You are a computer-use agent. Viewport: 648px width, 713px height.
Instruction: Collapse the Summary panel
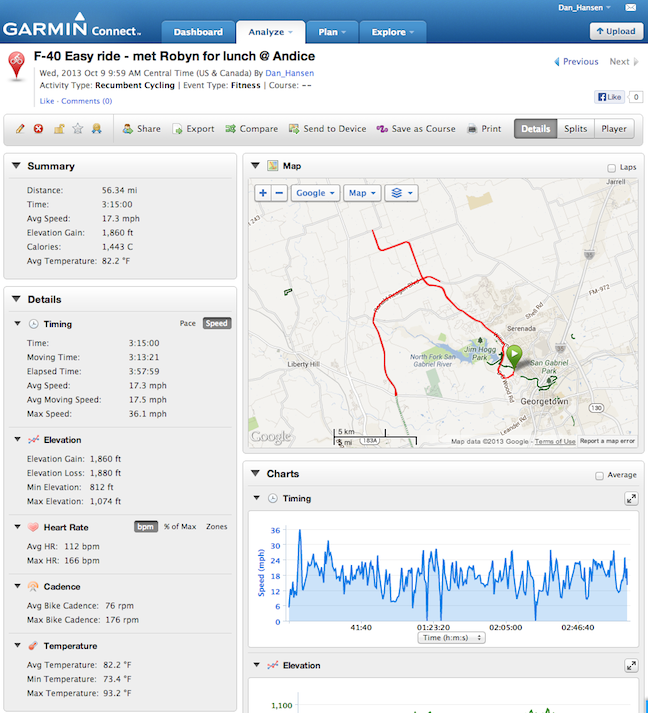pyautogui.click(x=16, y=166)
